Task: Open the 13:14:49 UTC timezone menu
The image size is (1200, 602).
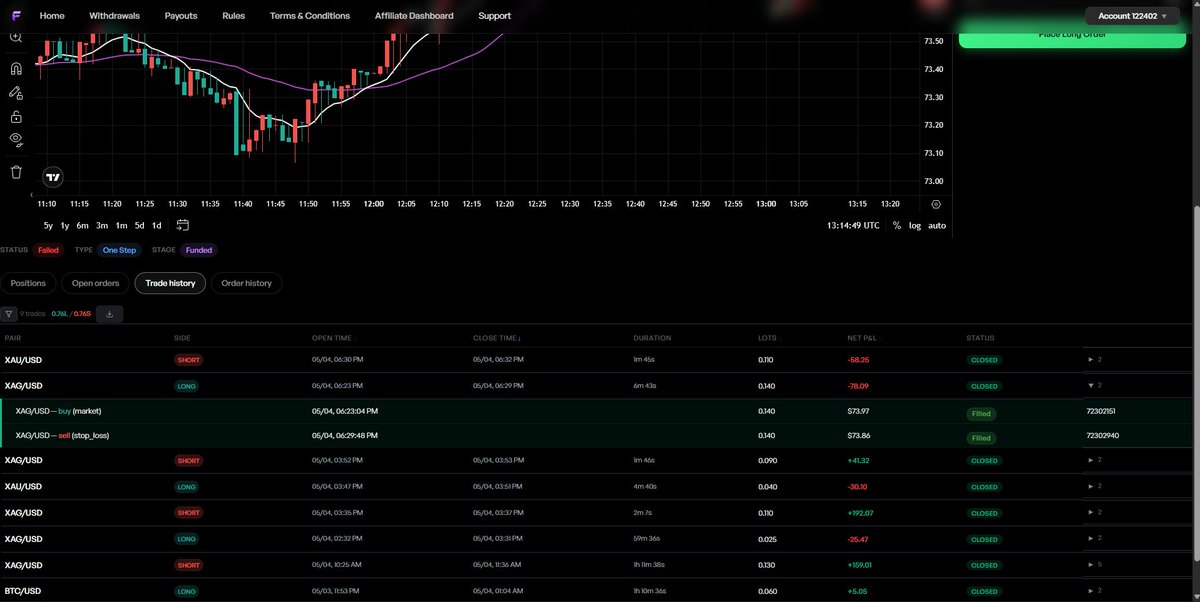Action: 853,225
